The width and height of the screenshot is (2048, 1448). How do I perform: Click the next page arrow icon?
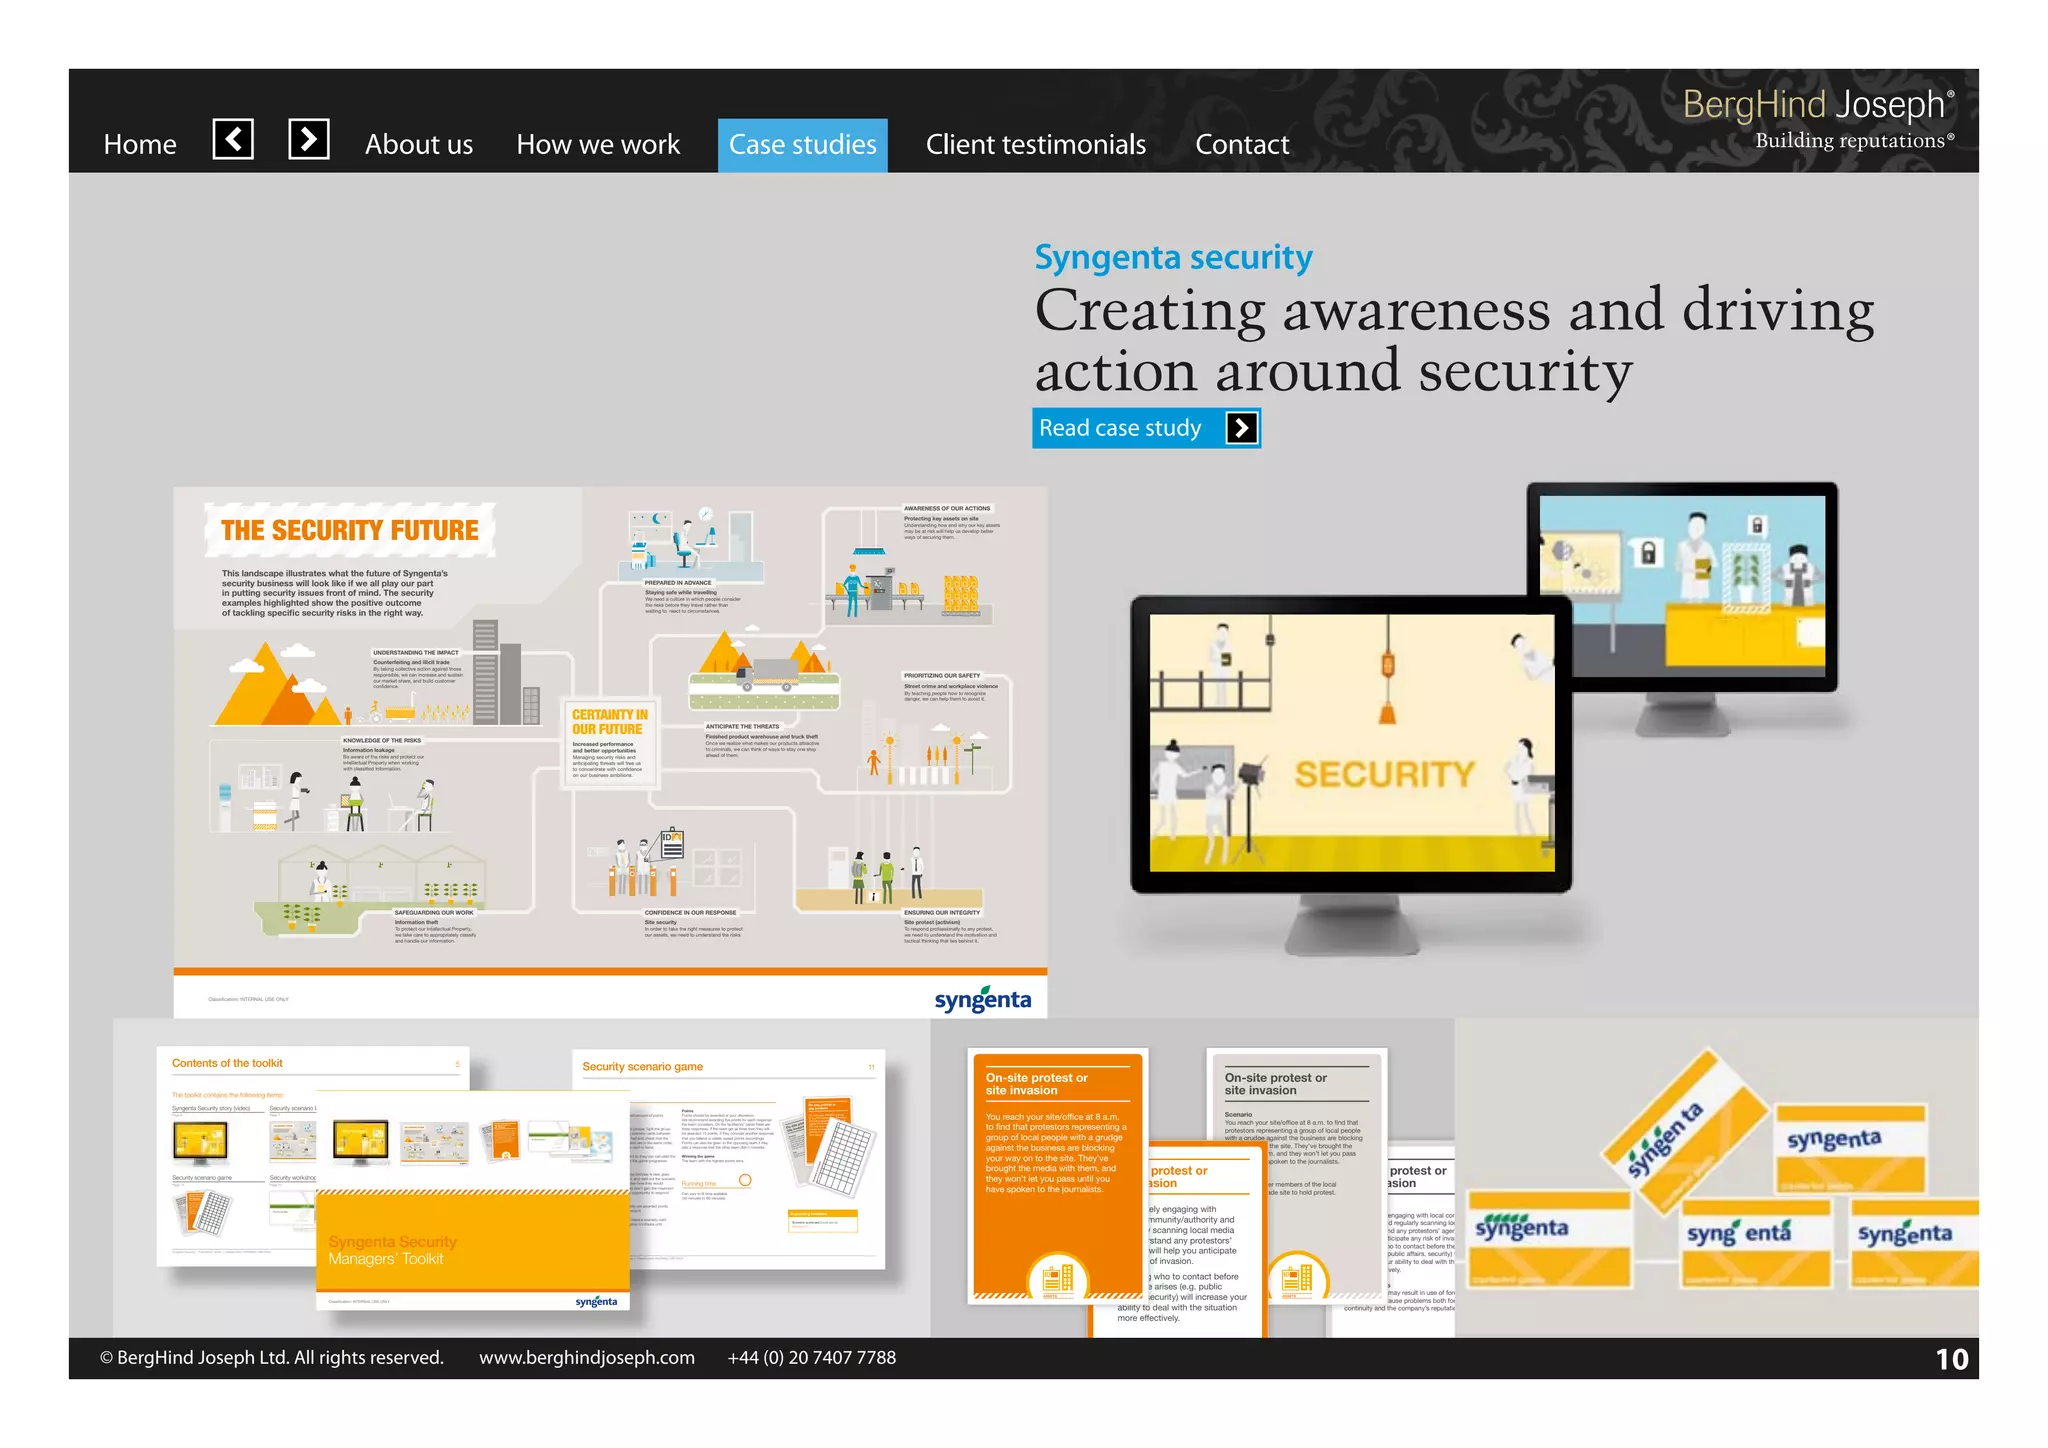tap(309, 139)
